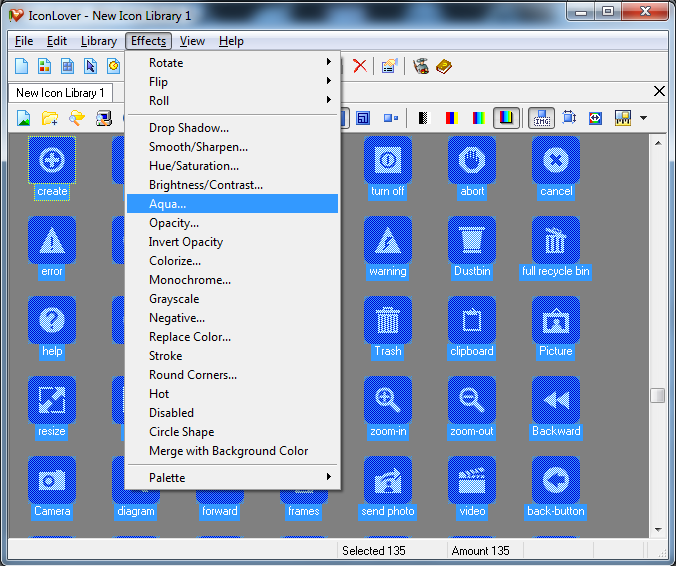Open the Properties toolbar icon
The width and height of the screenshot is (676, 566).
(389, 66)
